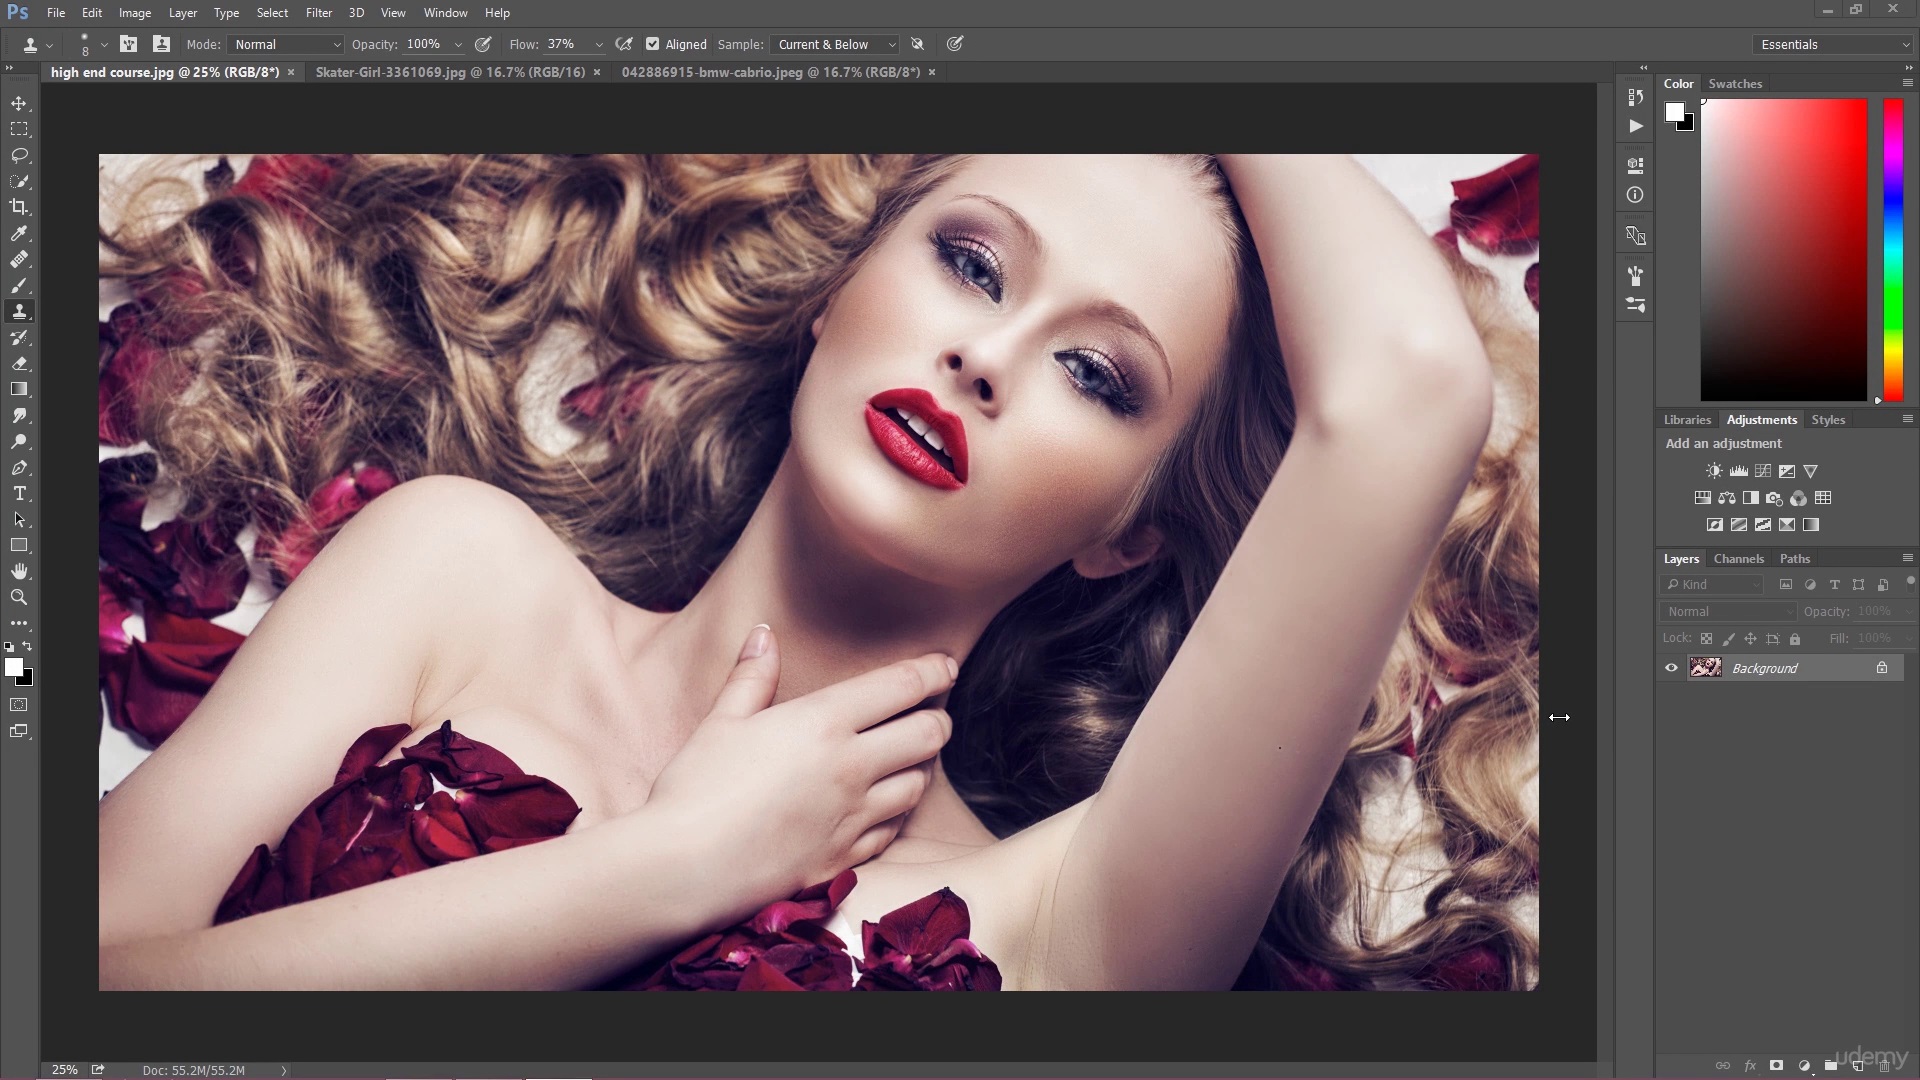
Task: Switch to Skater-Girl-3361069.jpg document tab
Action: click(x=450, y=72)
